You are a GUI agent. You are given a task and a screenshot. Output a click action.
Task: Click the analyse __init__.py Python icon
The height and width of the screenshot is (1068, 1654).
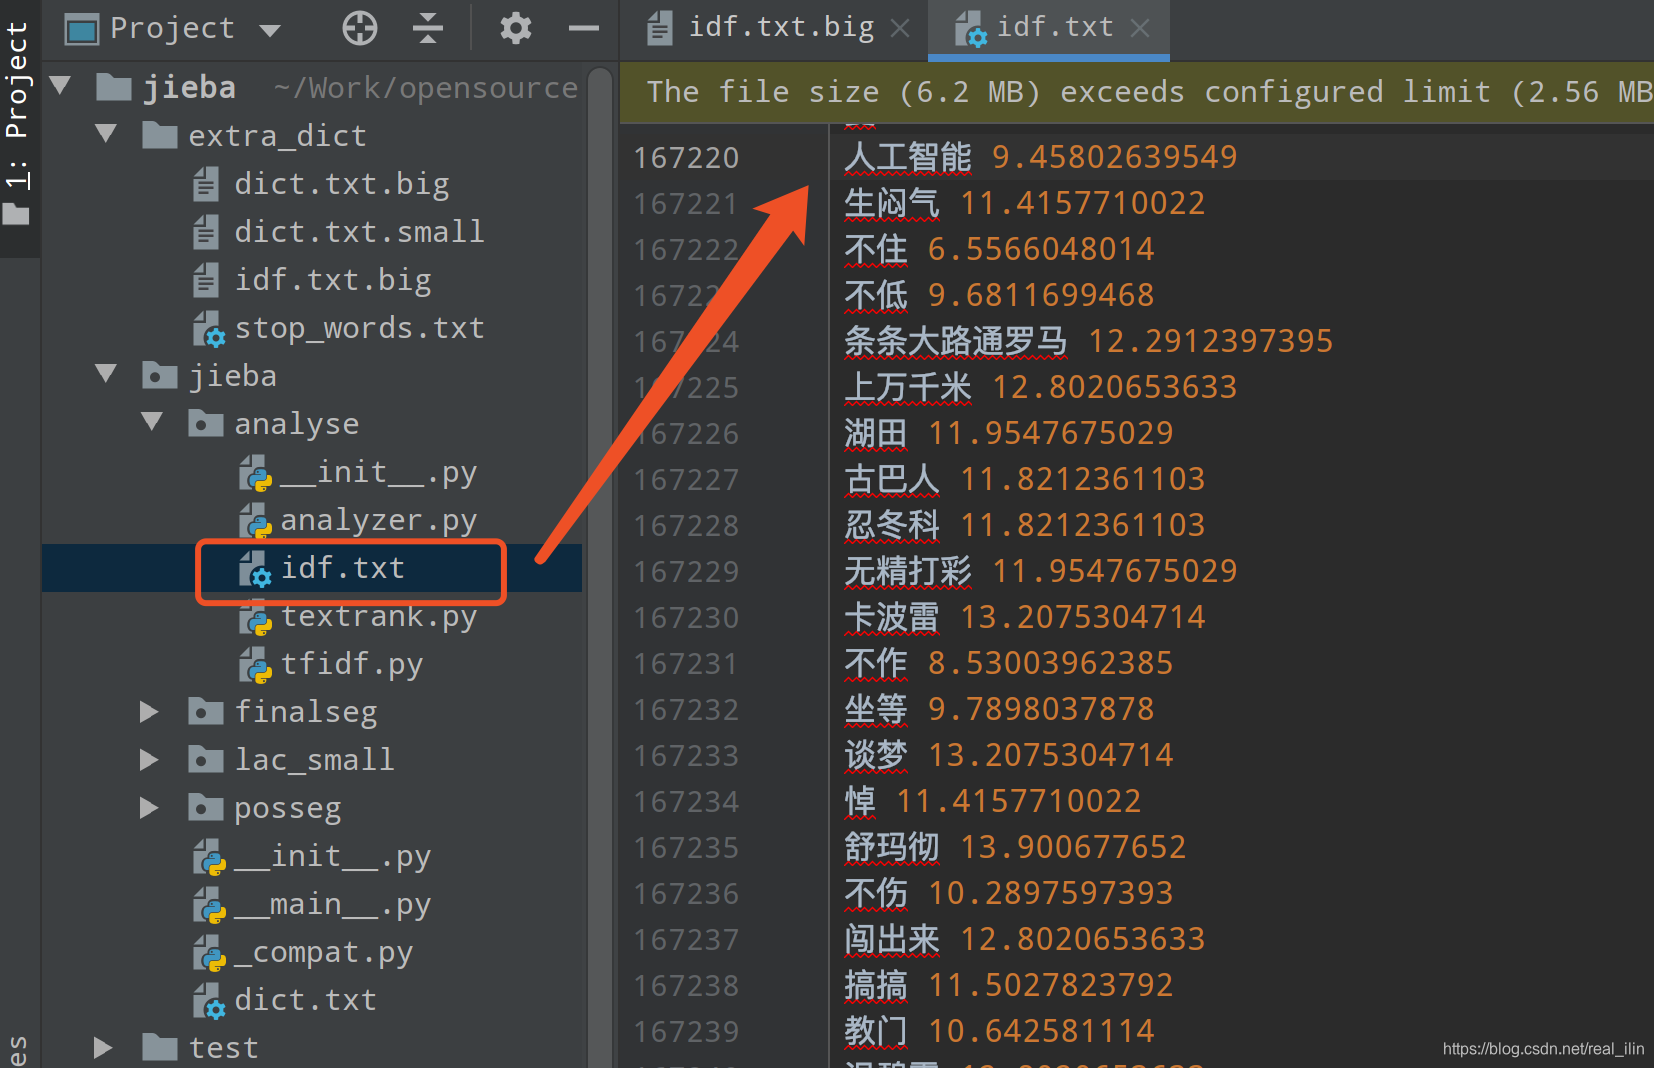(256, 473)
